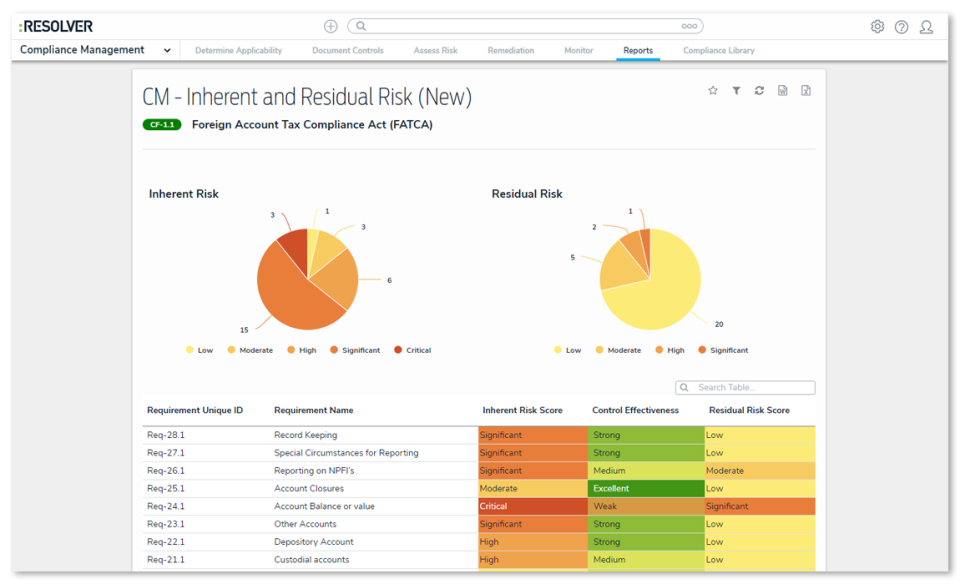
Task: Open the user profile icon
Action: point(926,27)
